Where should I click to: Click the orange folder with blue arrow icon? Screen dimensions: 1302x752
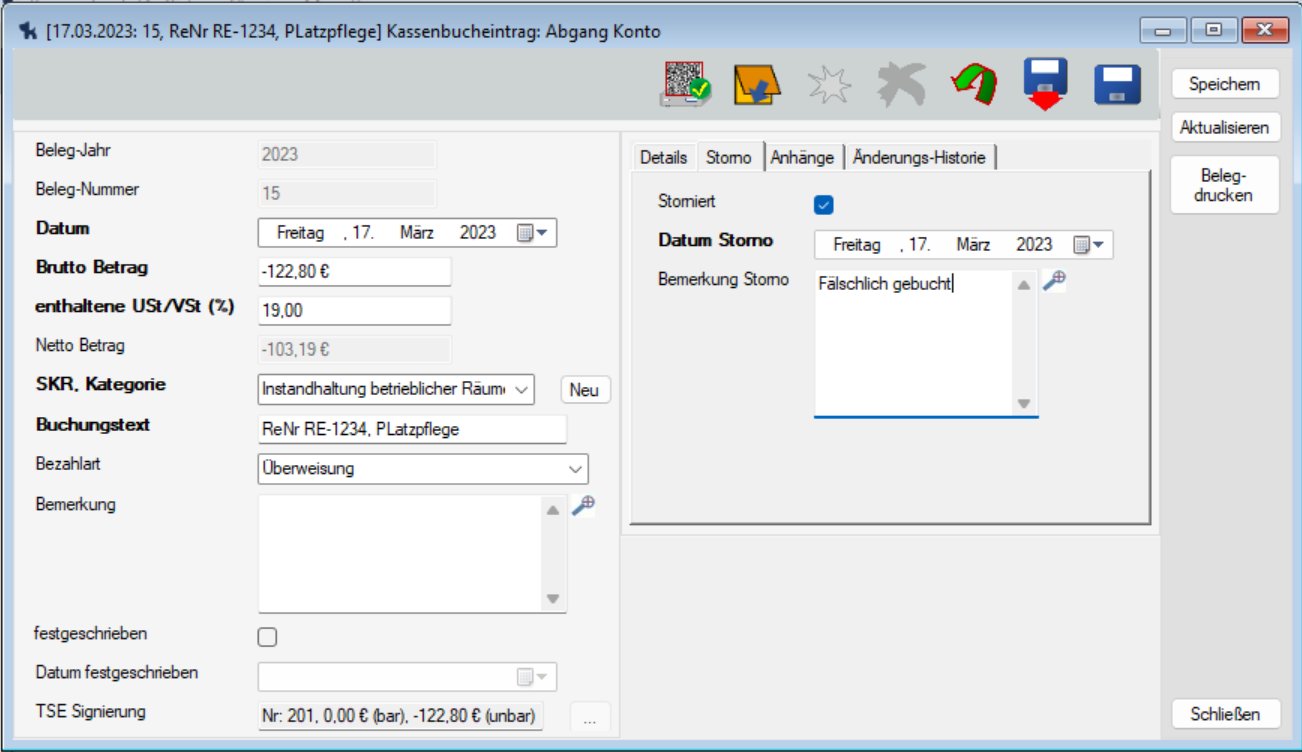coord(757,86)
